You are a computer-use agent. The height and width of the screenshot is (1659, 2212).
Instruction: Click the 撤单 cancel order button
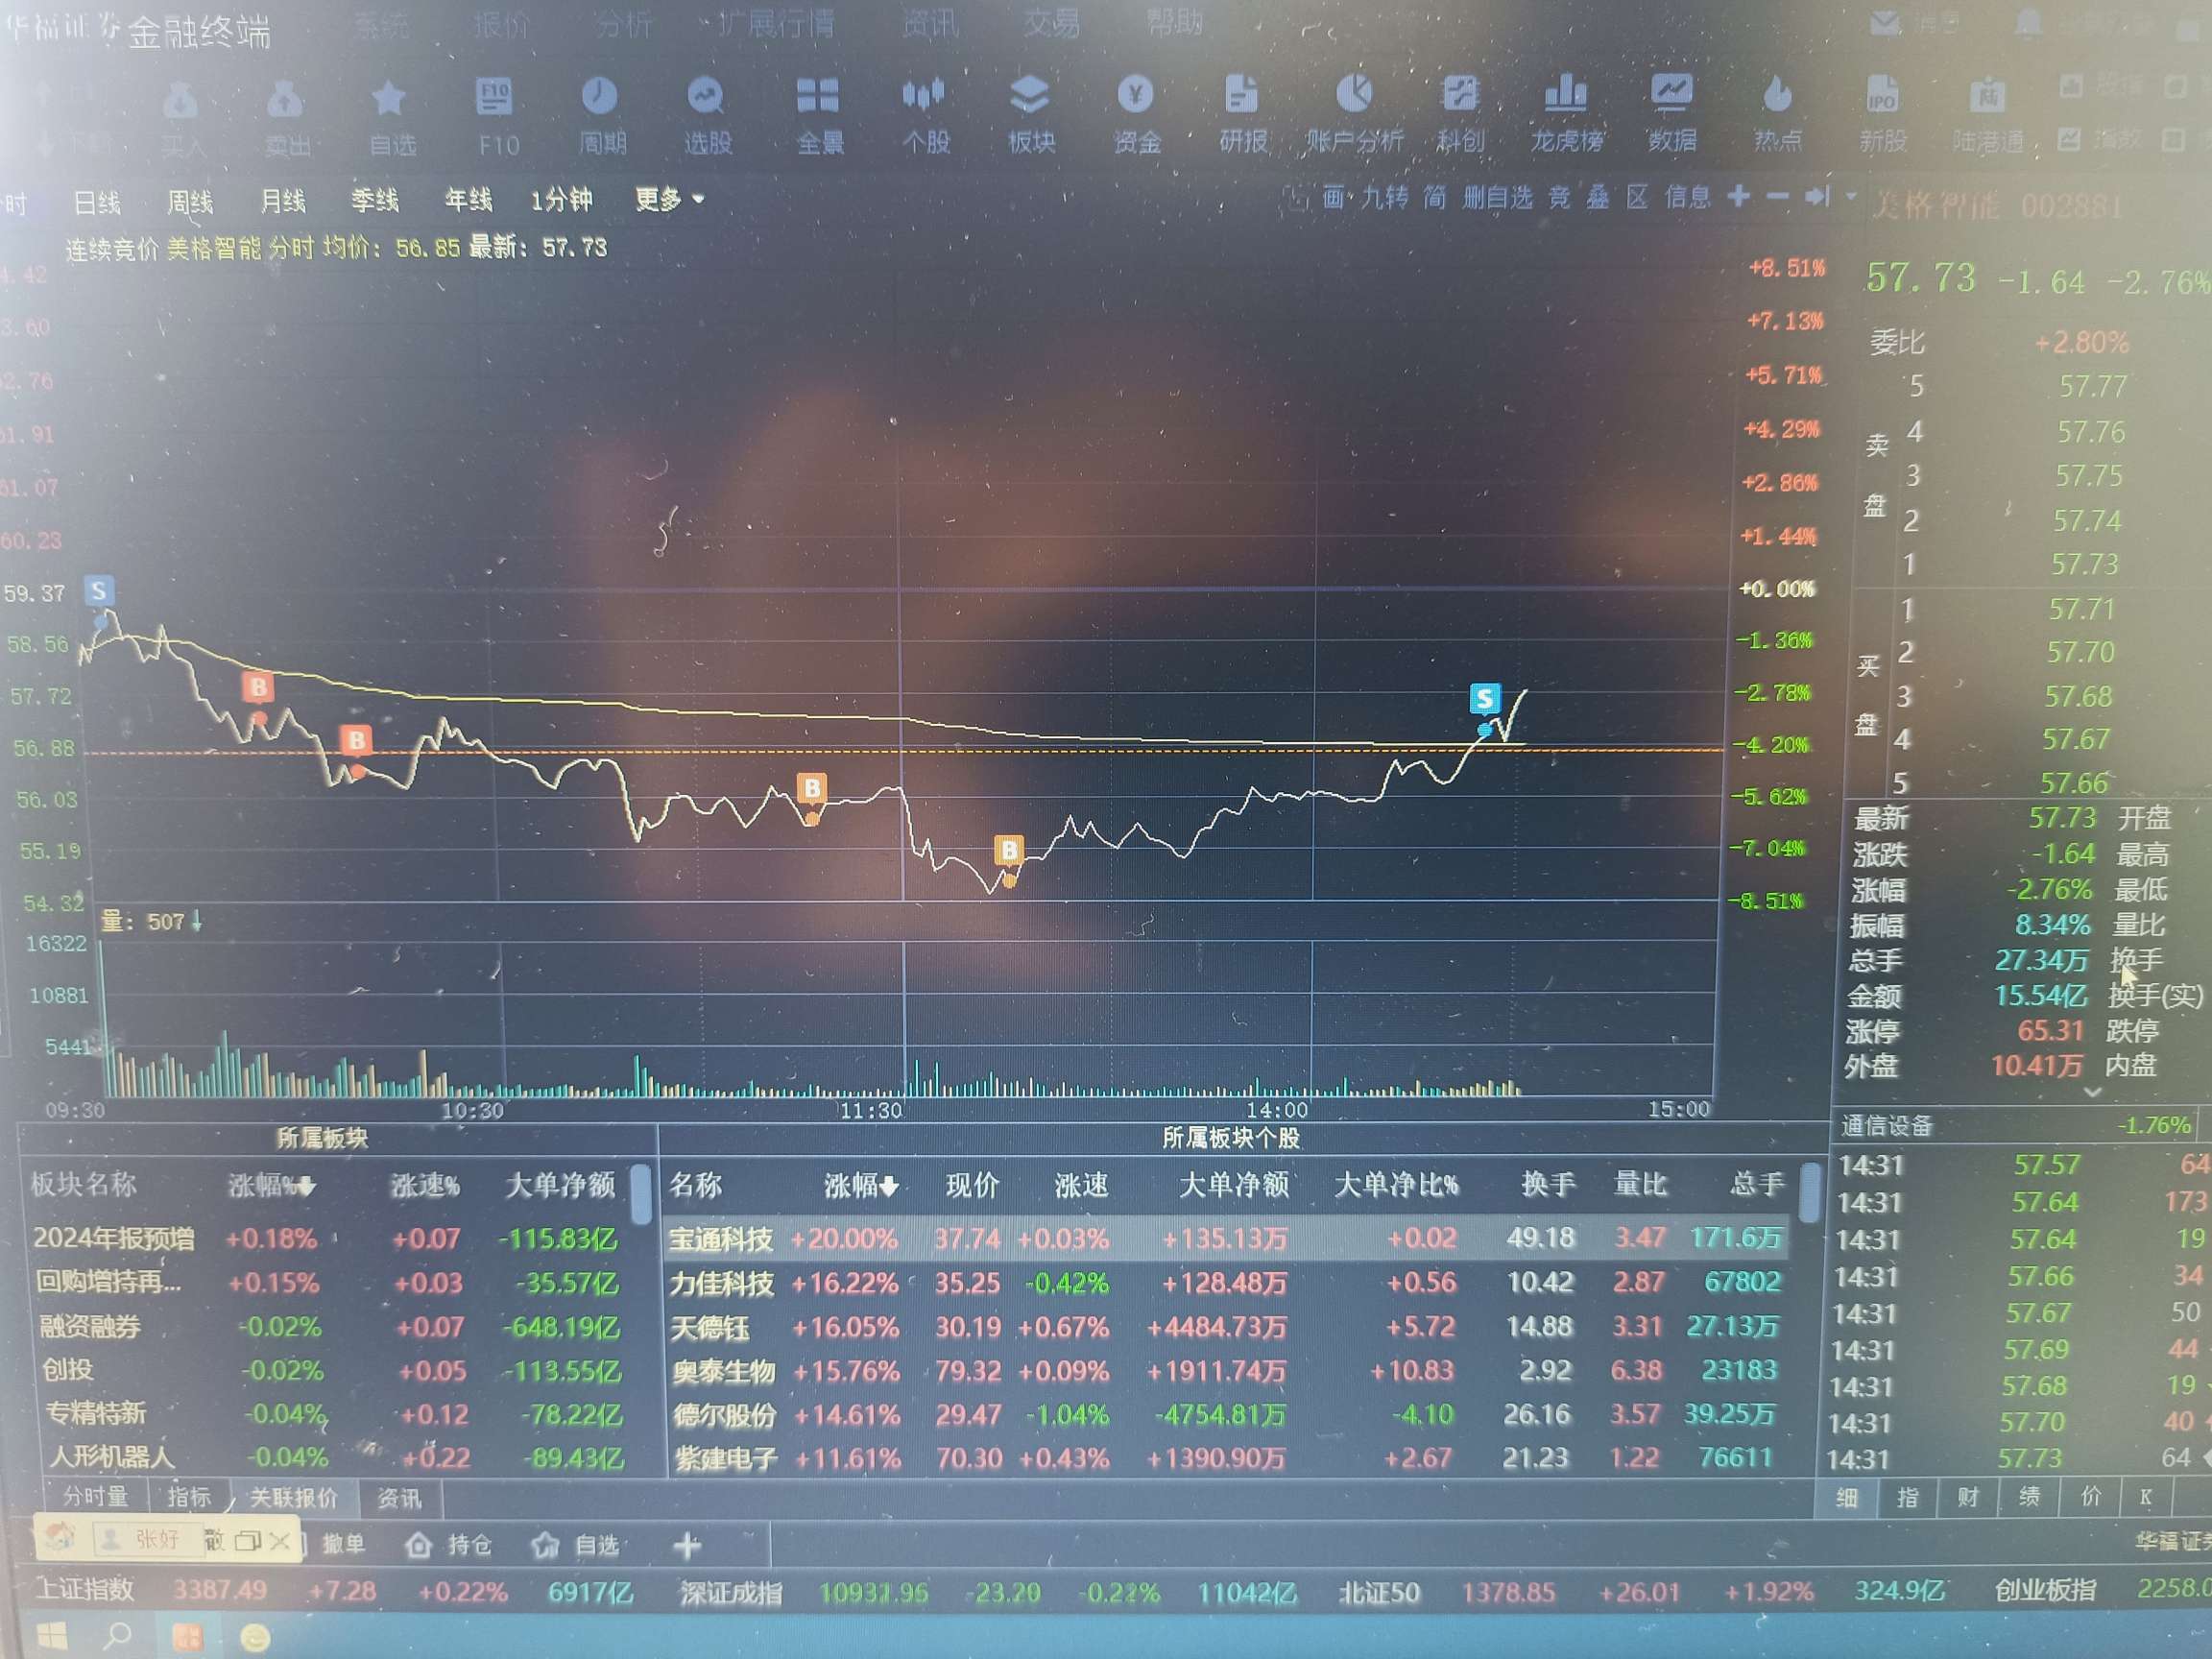[x=343, y=1544]
